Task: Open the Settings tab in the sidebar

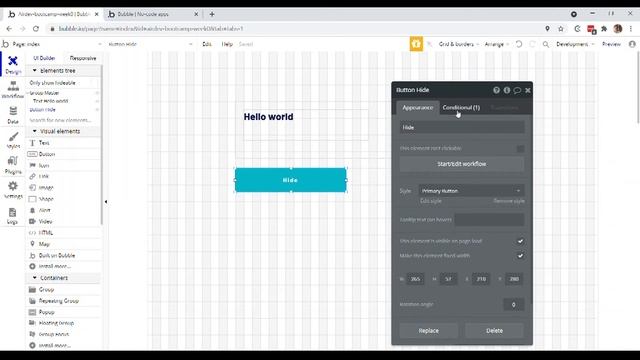Action: pos(13,190)
